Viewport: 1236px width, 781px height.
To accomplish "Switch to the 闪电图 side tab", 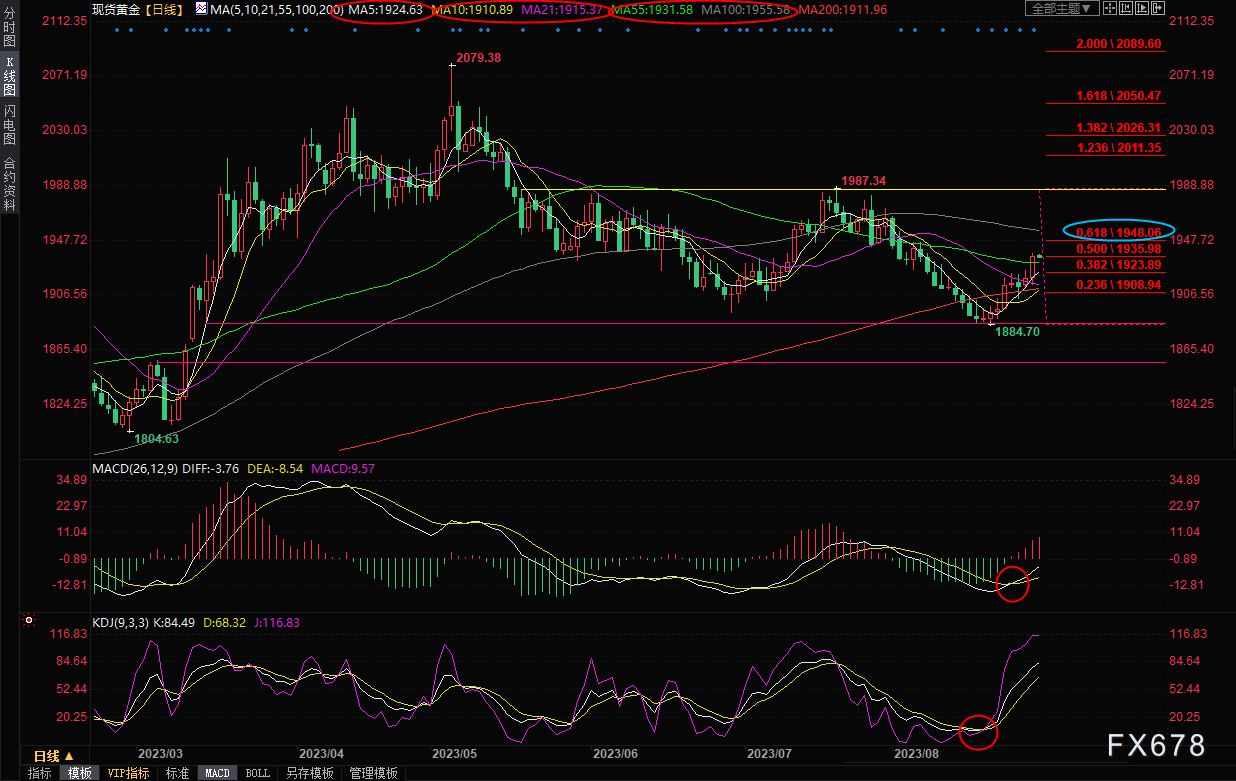I will [x=9, y=127].
